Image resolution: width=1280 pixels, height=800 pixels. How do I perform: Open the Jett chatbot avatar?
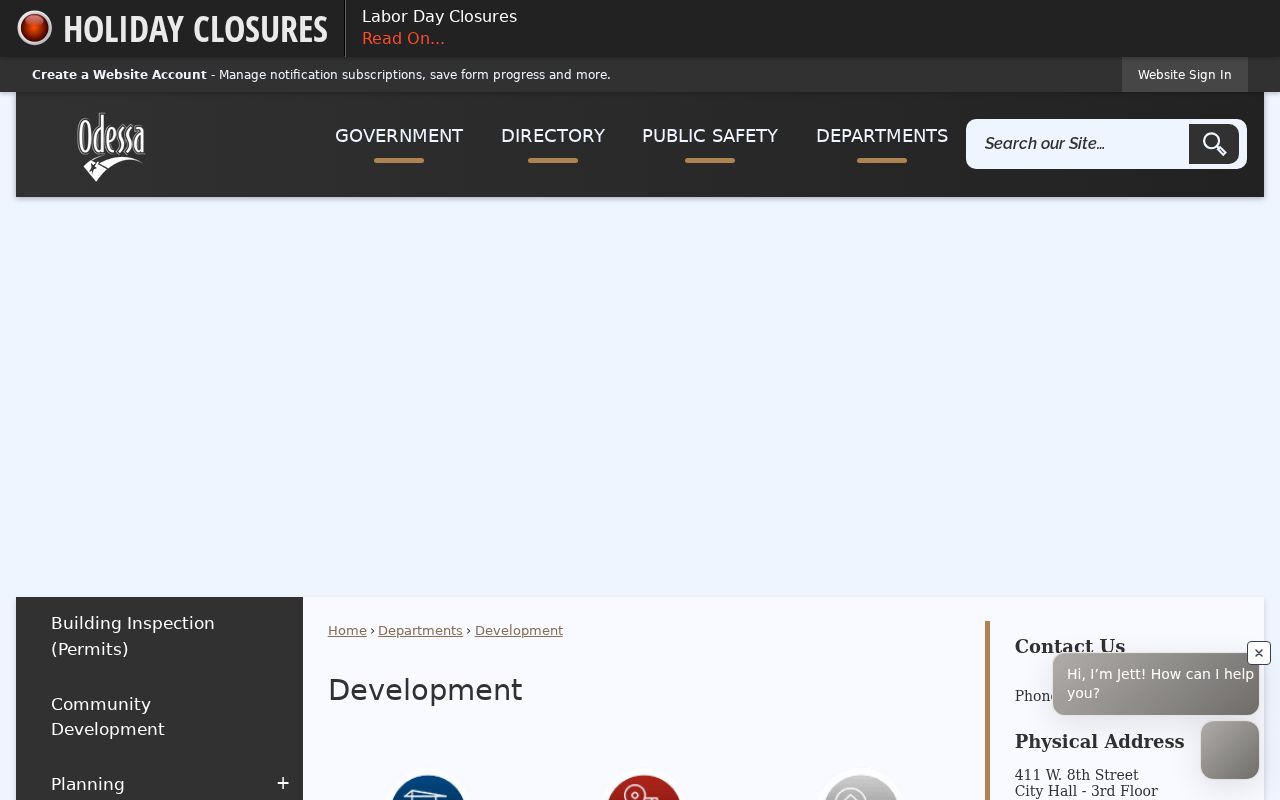(1230, 750)
